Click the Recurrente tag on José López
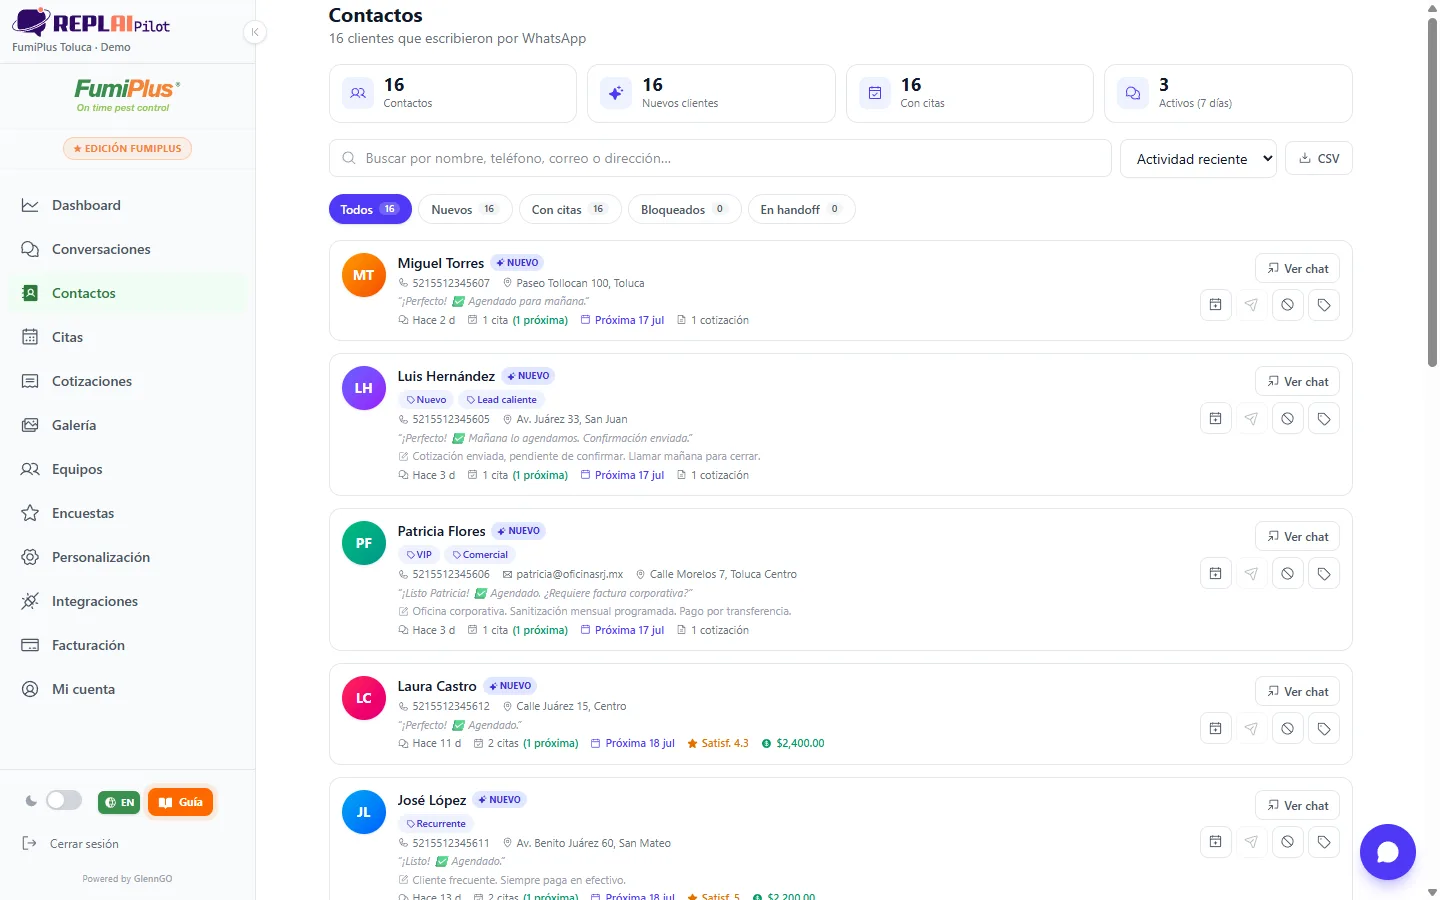Image resolution: width=1440 pixels, height=900 pixels. pyautogui.click(x=436, y=824)
